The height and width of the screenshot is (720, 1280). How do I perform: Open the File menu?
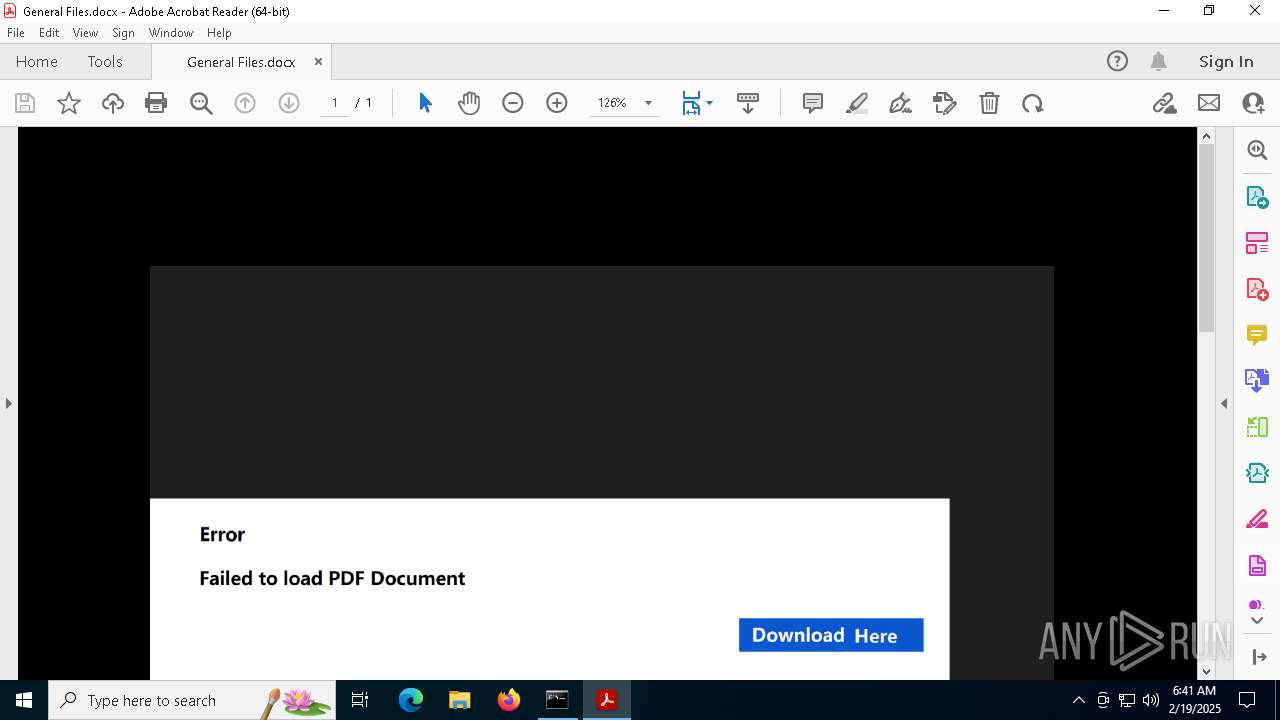pos(16,33)
